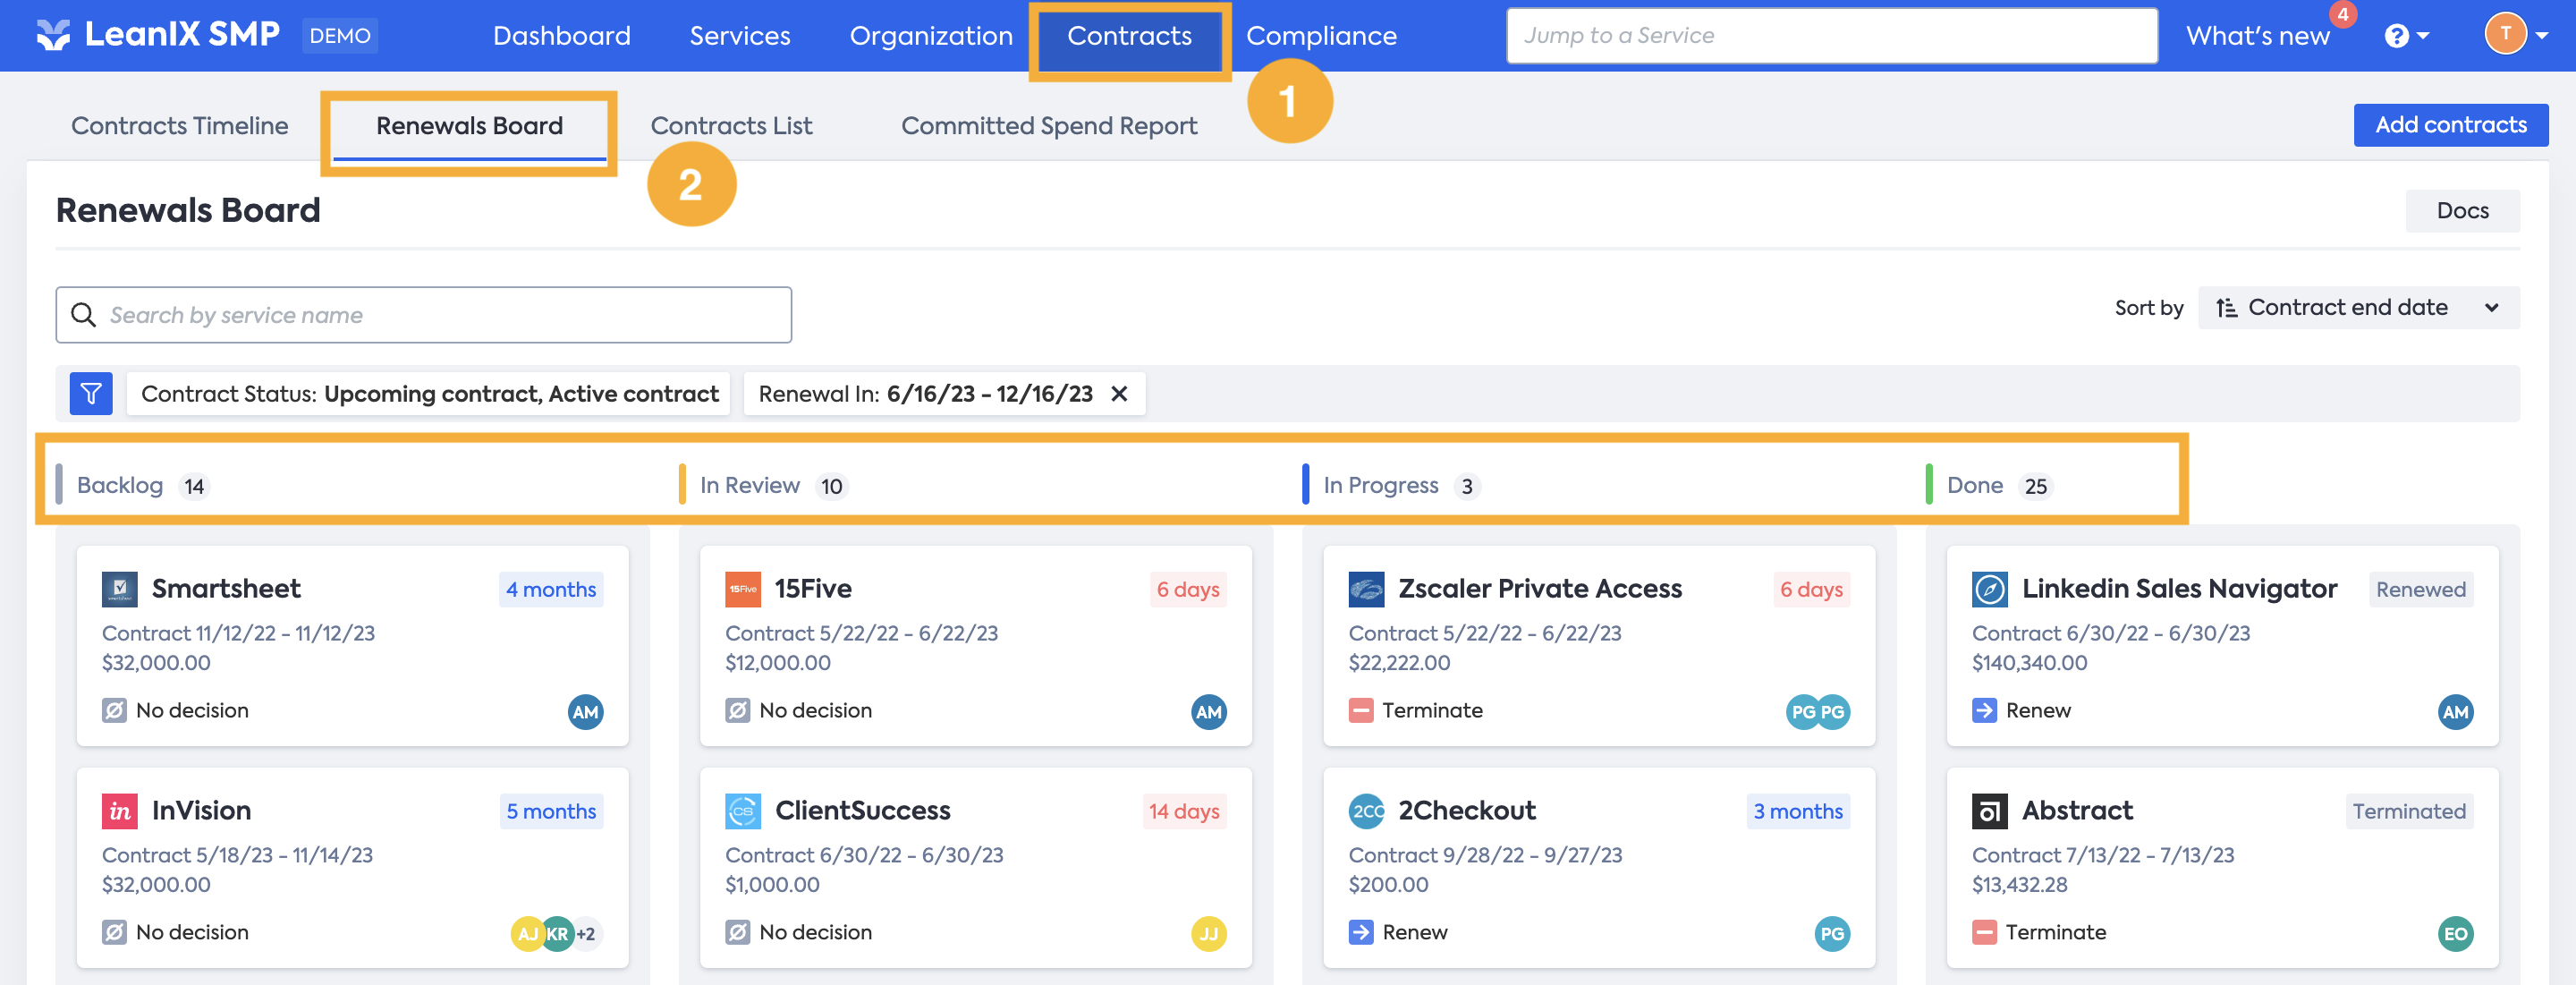The image size is (2576, 985).
Task: Click the Contract Status filter chip
Action: pos(429,394)
